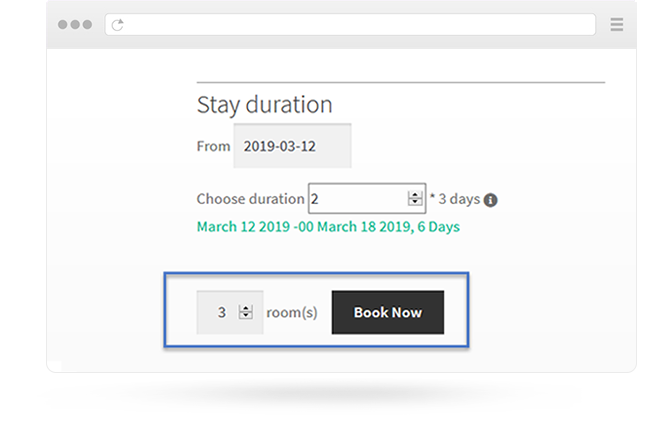Click the middle gray window dot
The image size is (667, 424).
pos(75,25)
